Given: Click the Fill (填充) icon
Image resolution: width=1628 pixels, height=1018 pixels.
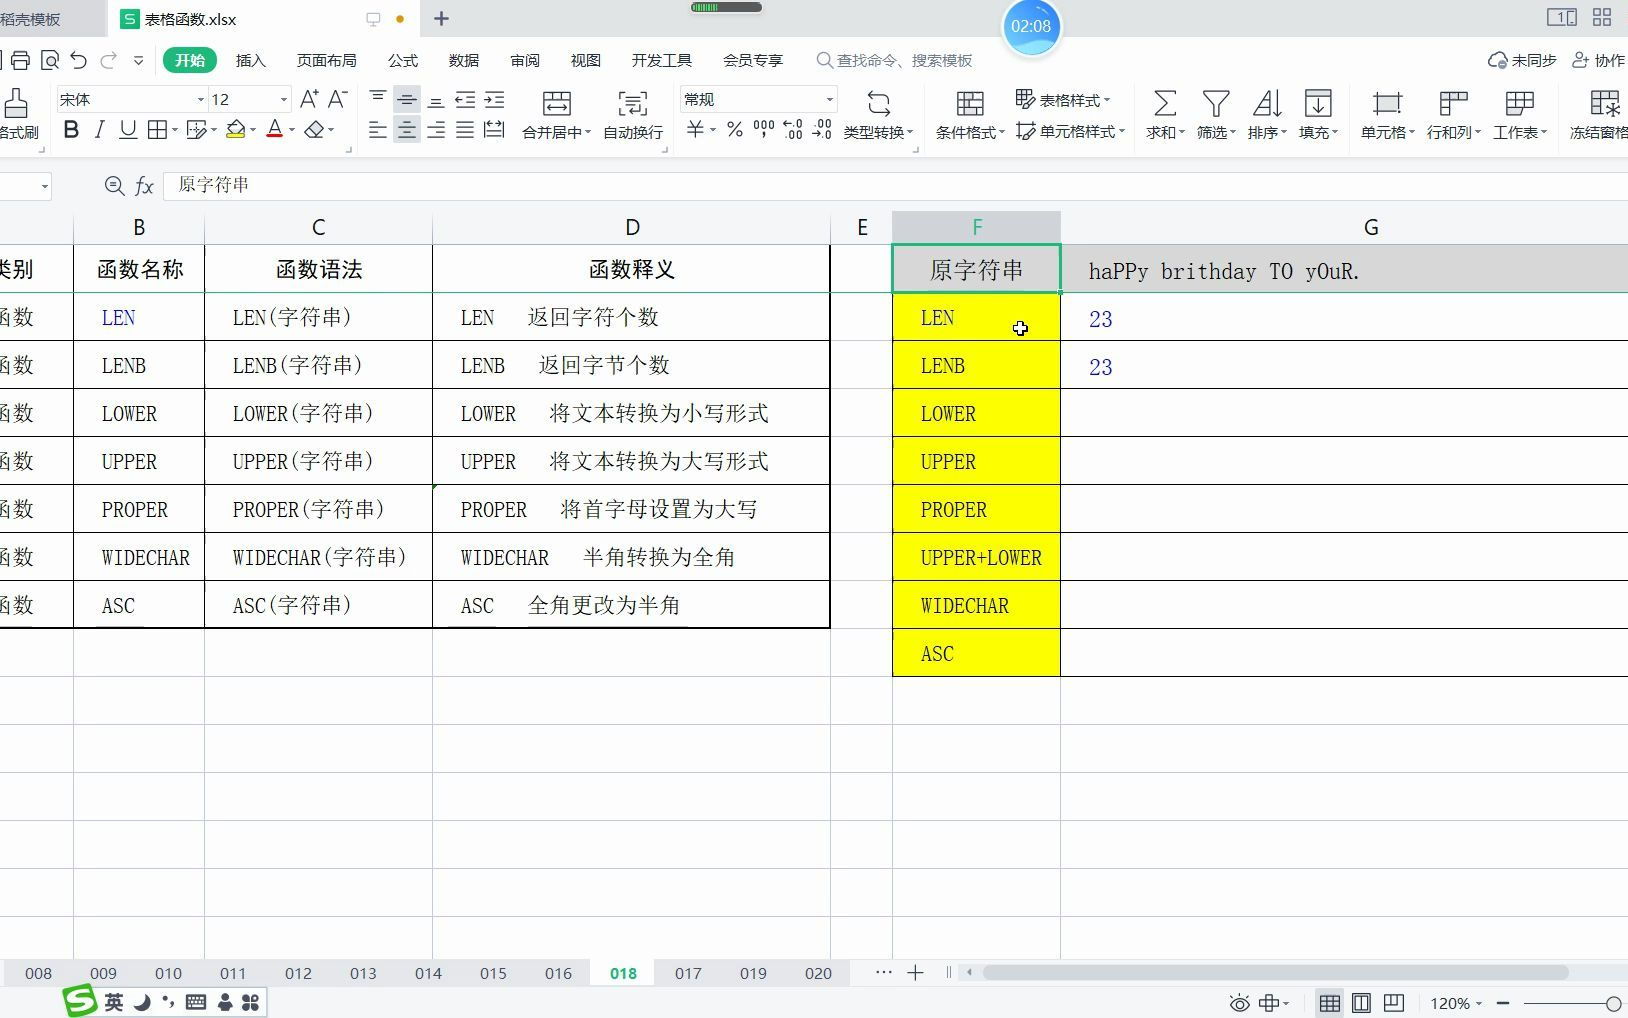Looking at the screenshot, I should coord(1318,103).
